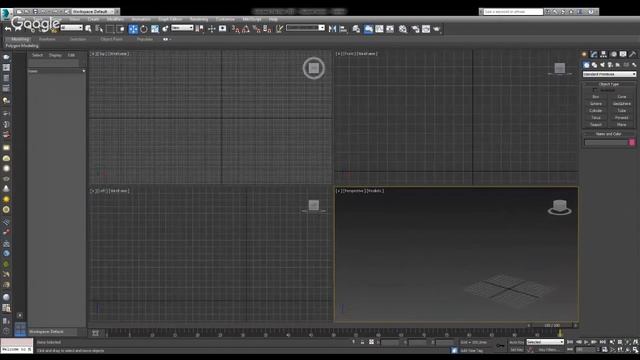Screen dimensions: 640x360
Task: Switch to the Display command panel tab
Action: tap(623, 54)
